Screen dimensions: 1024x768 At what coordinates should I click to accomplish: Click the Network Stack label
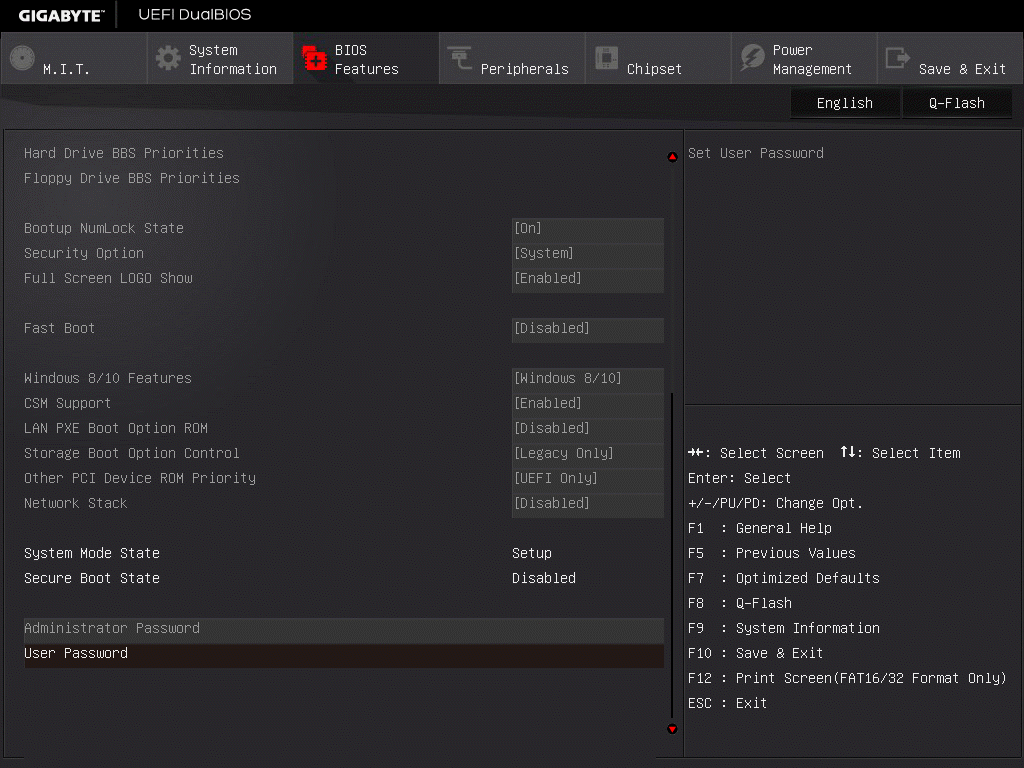tap(76, 504)
